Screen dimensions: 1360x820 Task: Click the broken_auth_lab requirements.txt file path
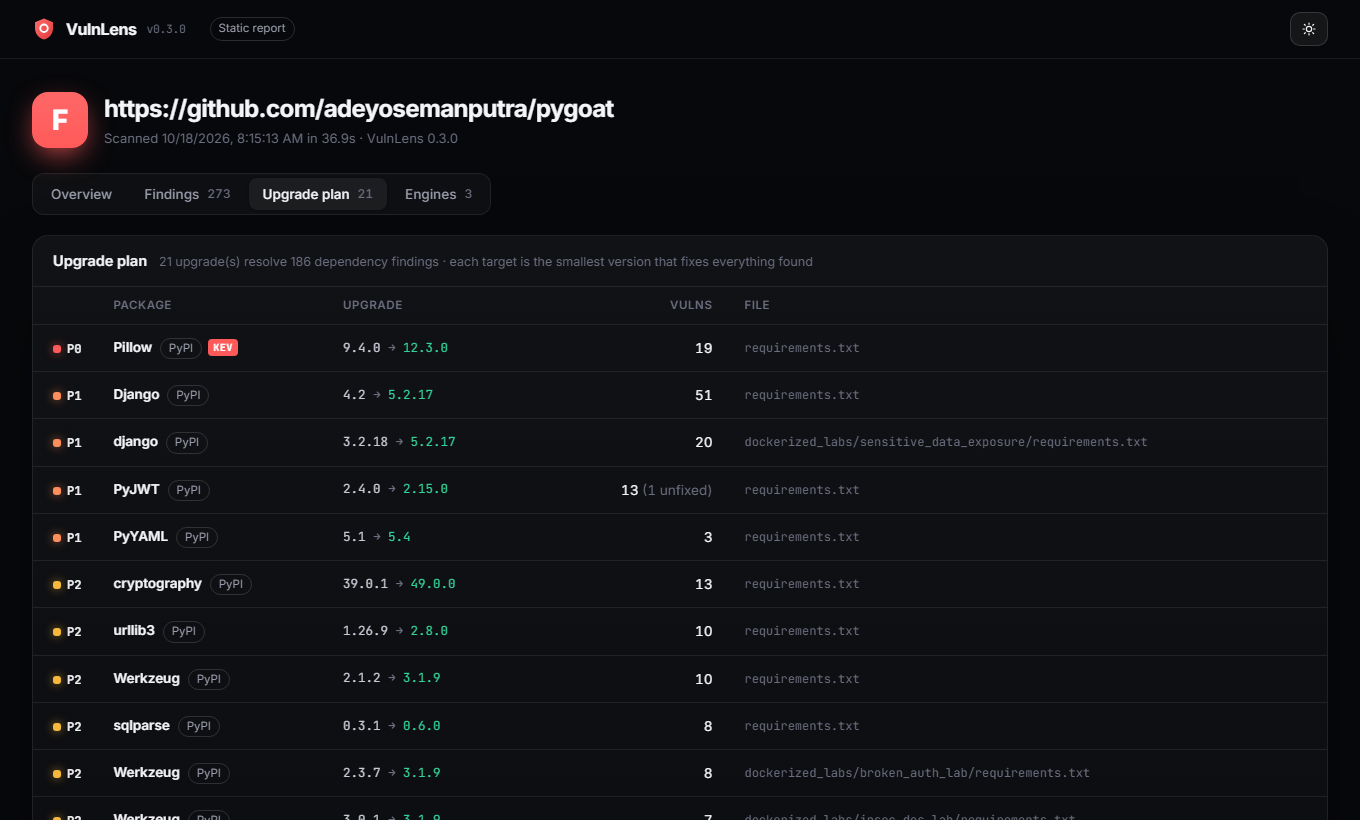917,773
